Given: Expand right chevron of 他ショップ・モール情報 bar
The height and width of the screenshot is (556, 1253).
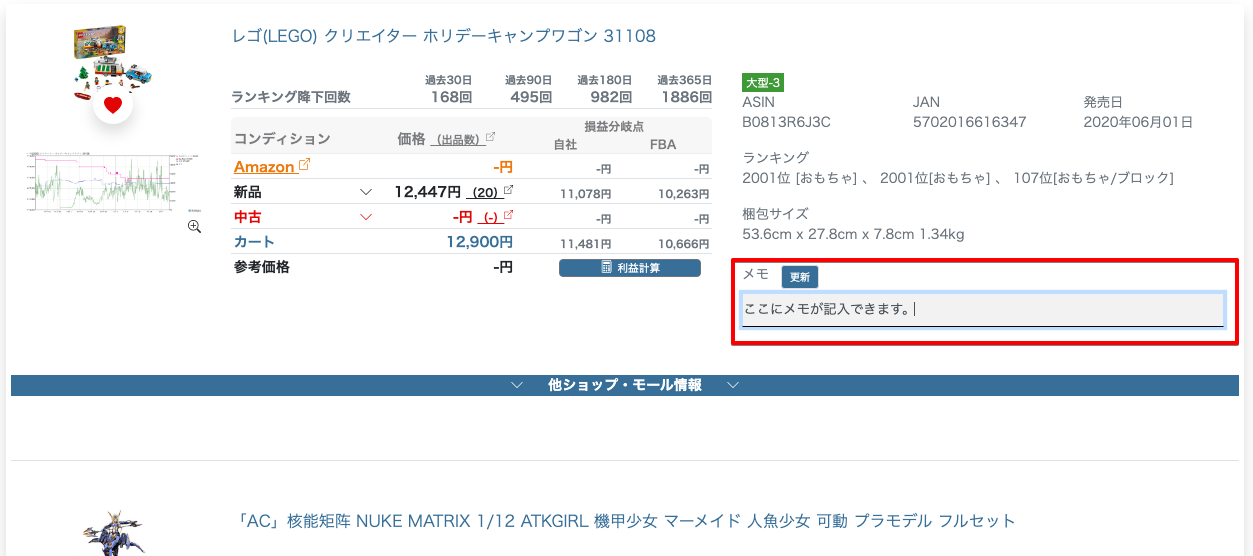Looking at the screenshot, I should tap(733, 385).
